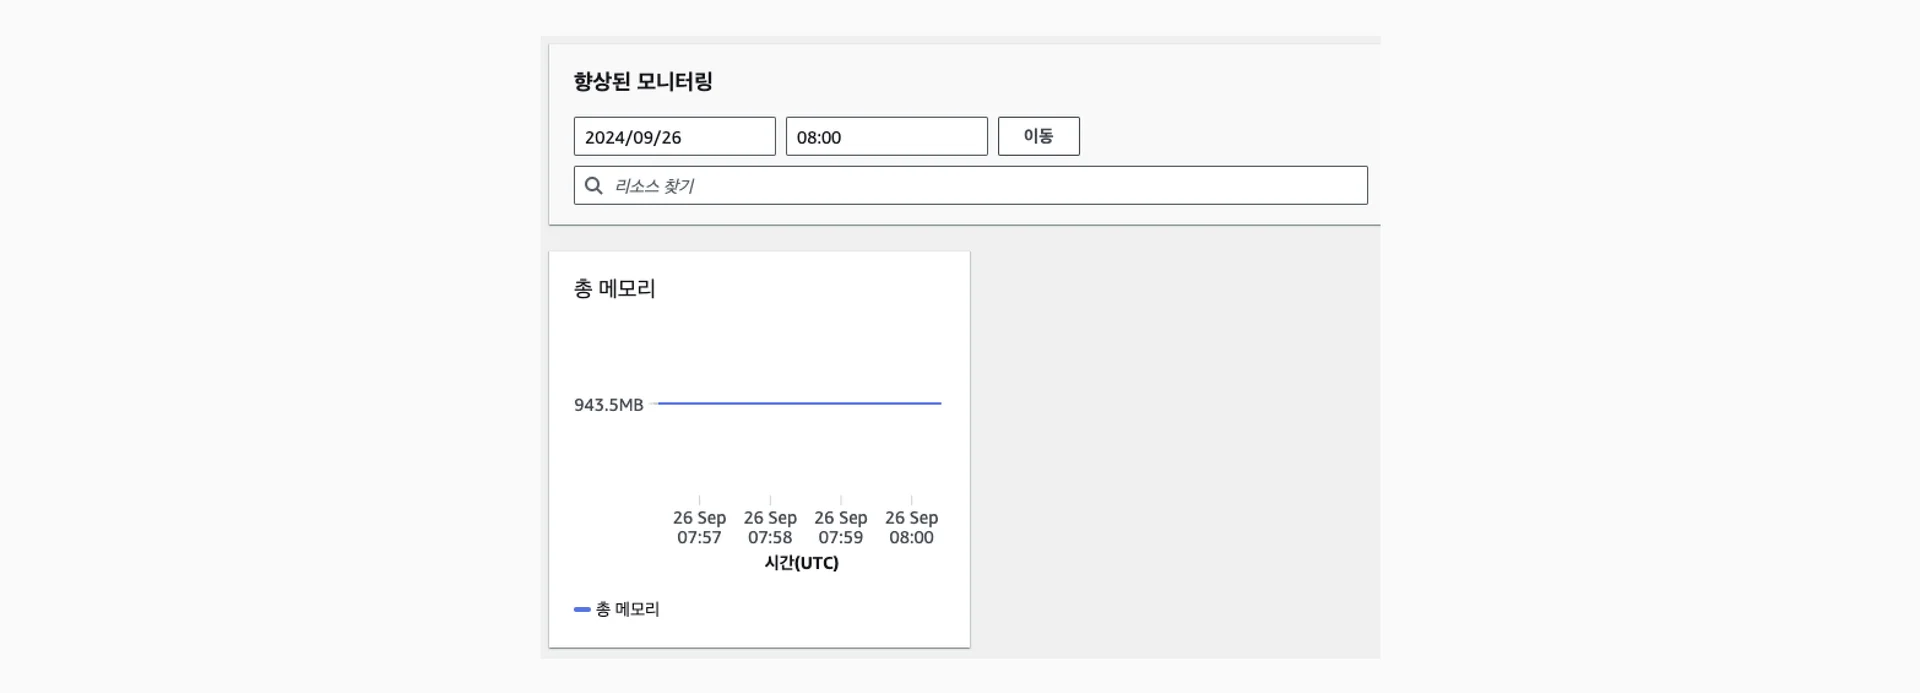Viewport: 1920px width, 693px height.
Task: Click the 리소스 찾기 search field
Action: 970,185
